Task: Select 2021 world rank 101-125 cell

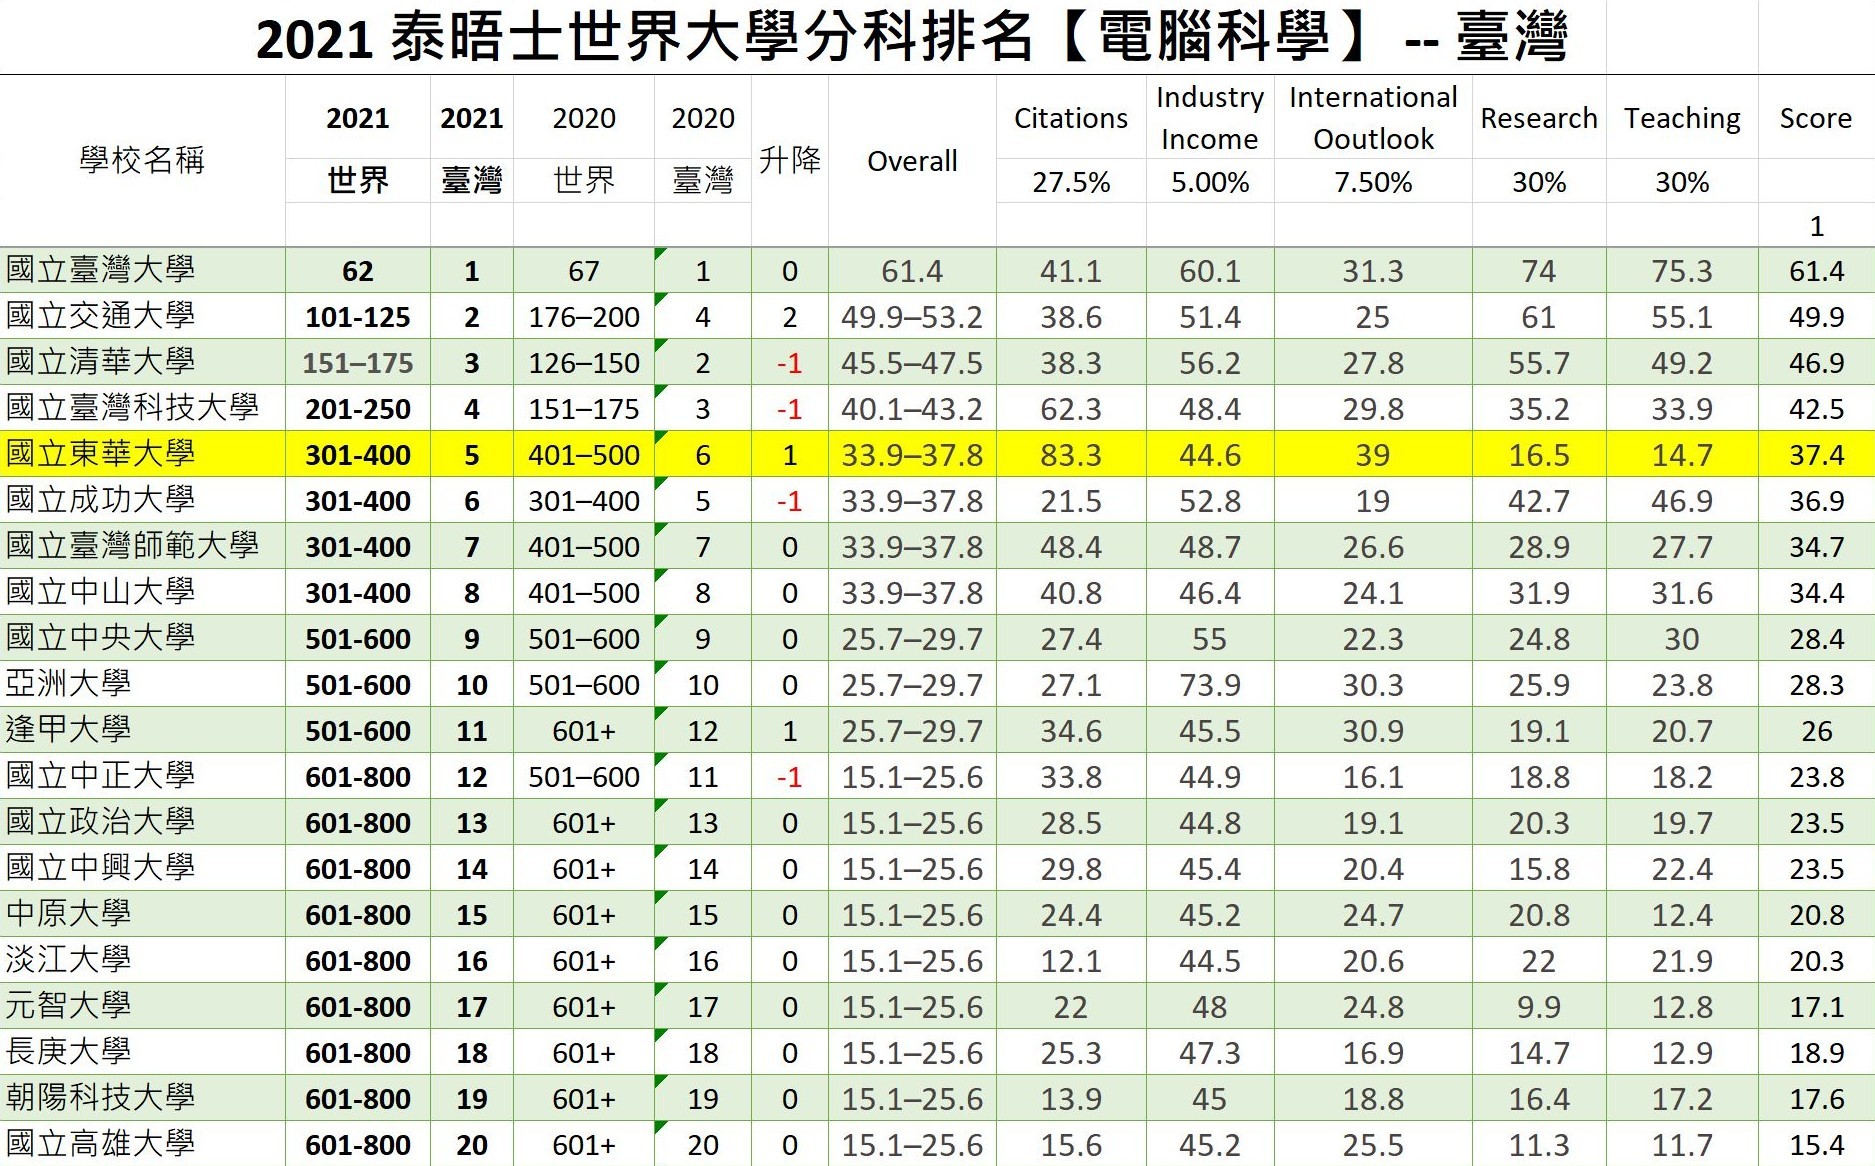Action: [358, 316]
